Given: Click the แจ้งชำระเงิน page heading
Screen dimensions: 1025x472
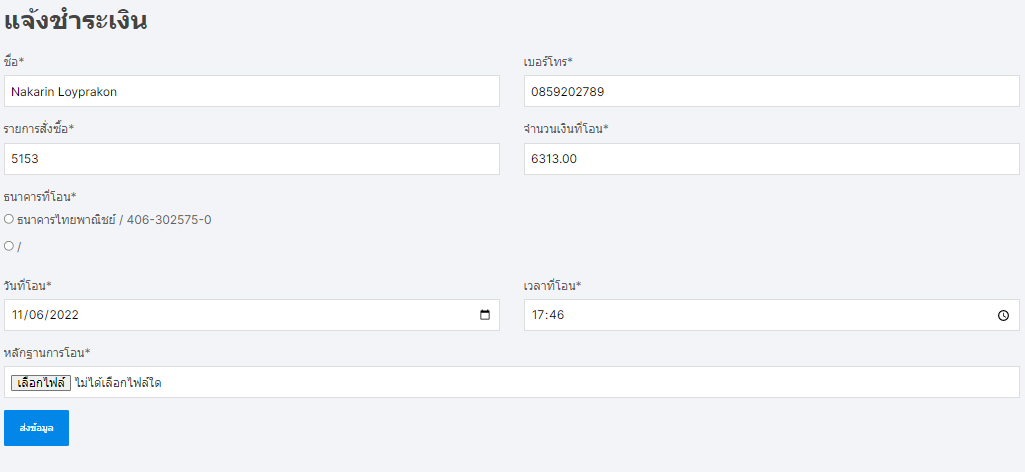Looking at the screenshot, I should pyautogui.click(x=76, y=22).
